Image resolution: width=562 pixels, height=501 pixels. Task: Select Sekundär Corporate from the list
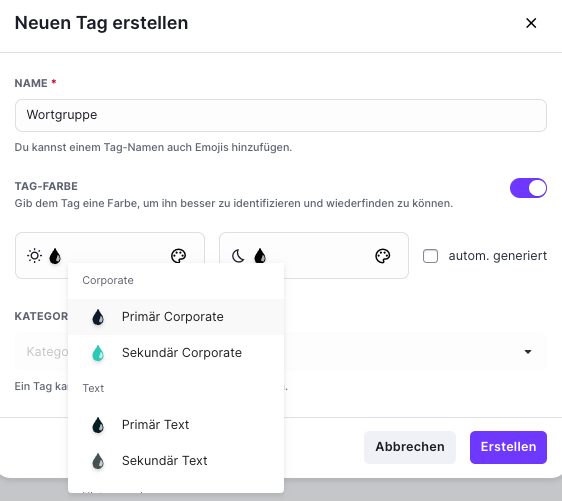(176, 353)
